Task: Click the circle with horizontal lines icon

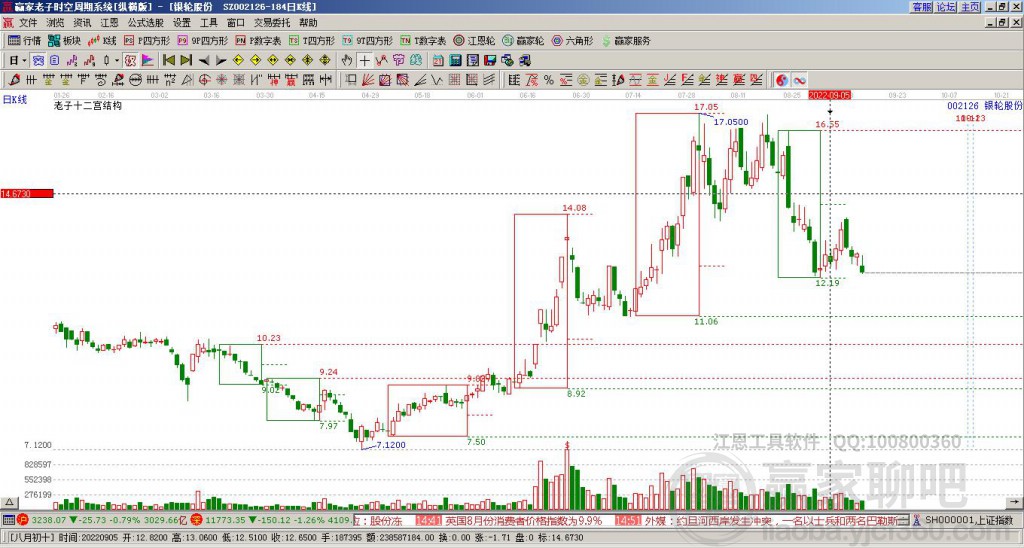Action: [135, 80]
